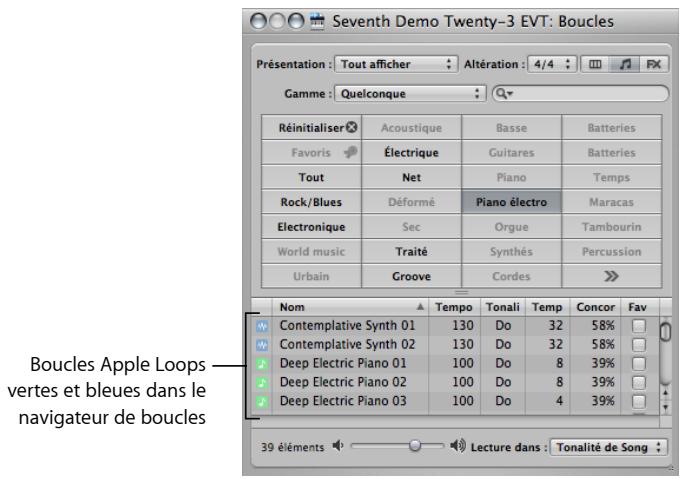
Task: Select the Electronique category
Action: coord(312,227)
